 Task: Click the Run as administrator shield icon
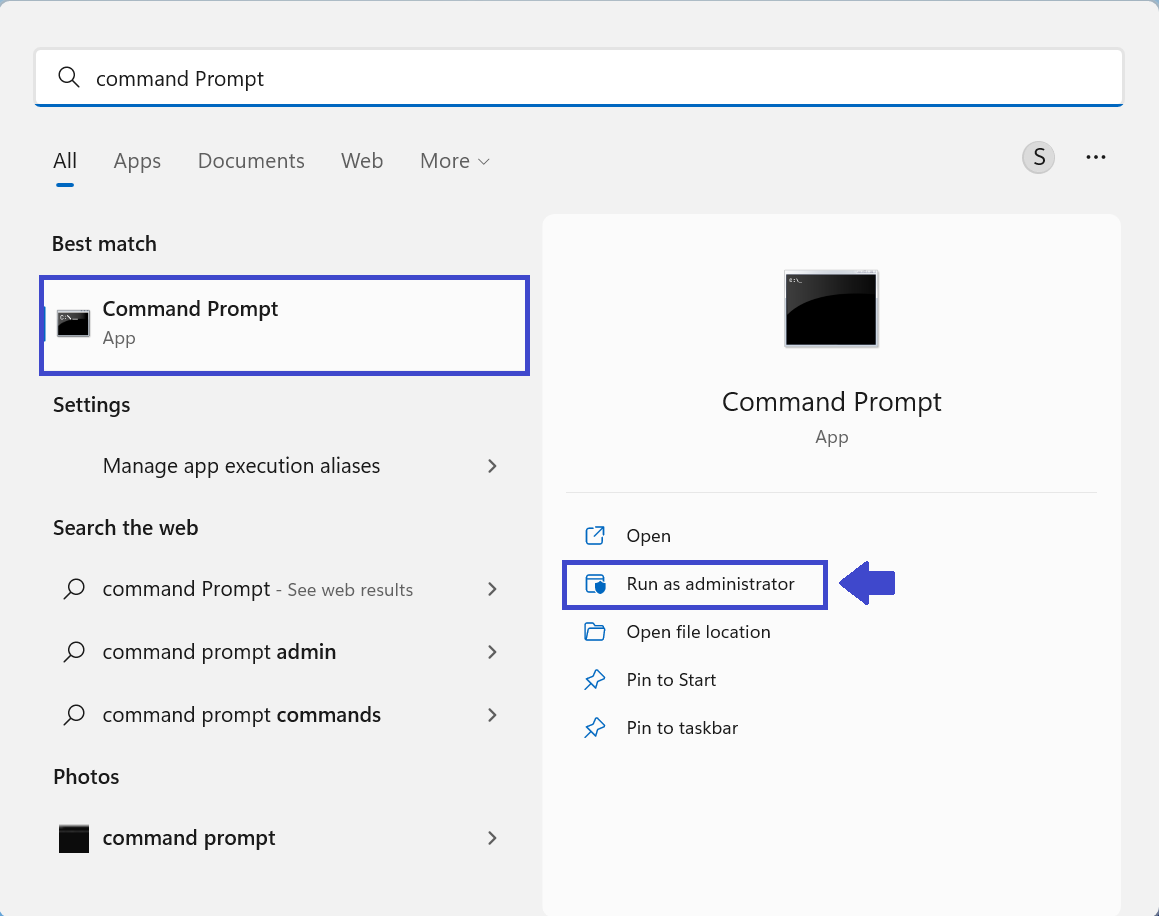tap(595, 584)
